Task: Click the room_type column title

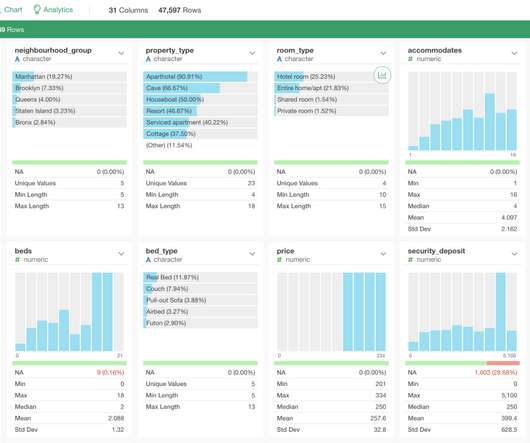Action: click(x=295, y=50)
